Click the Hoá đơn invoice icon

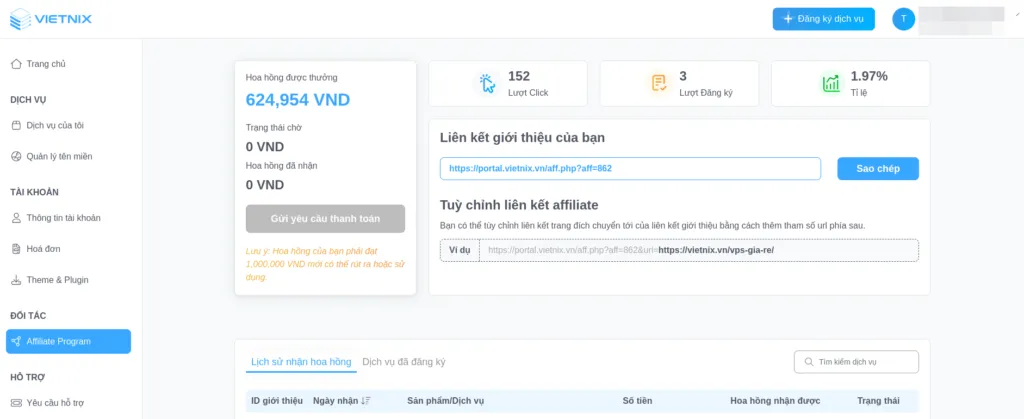[x=16, y=249]
